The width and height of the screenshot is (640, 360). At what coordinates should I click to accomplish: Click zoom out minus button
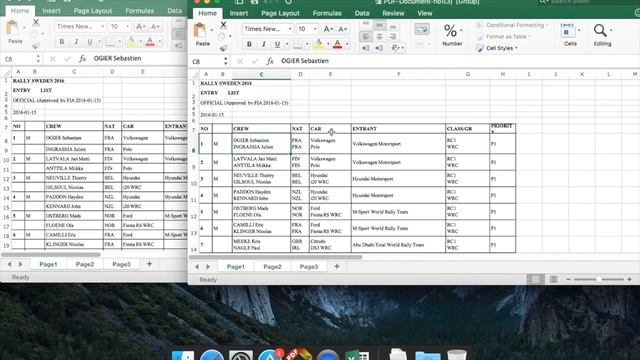pos(568,280)
